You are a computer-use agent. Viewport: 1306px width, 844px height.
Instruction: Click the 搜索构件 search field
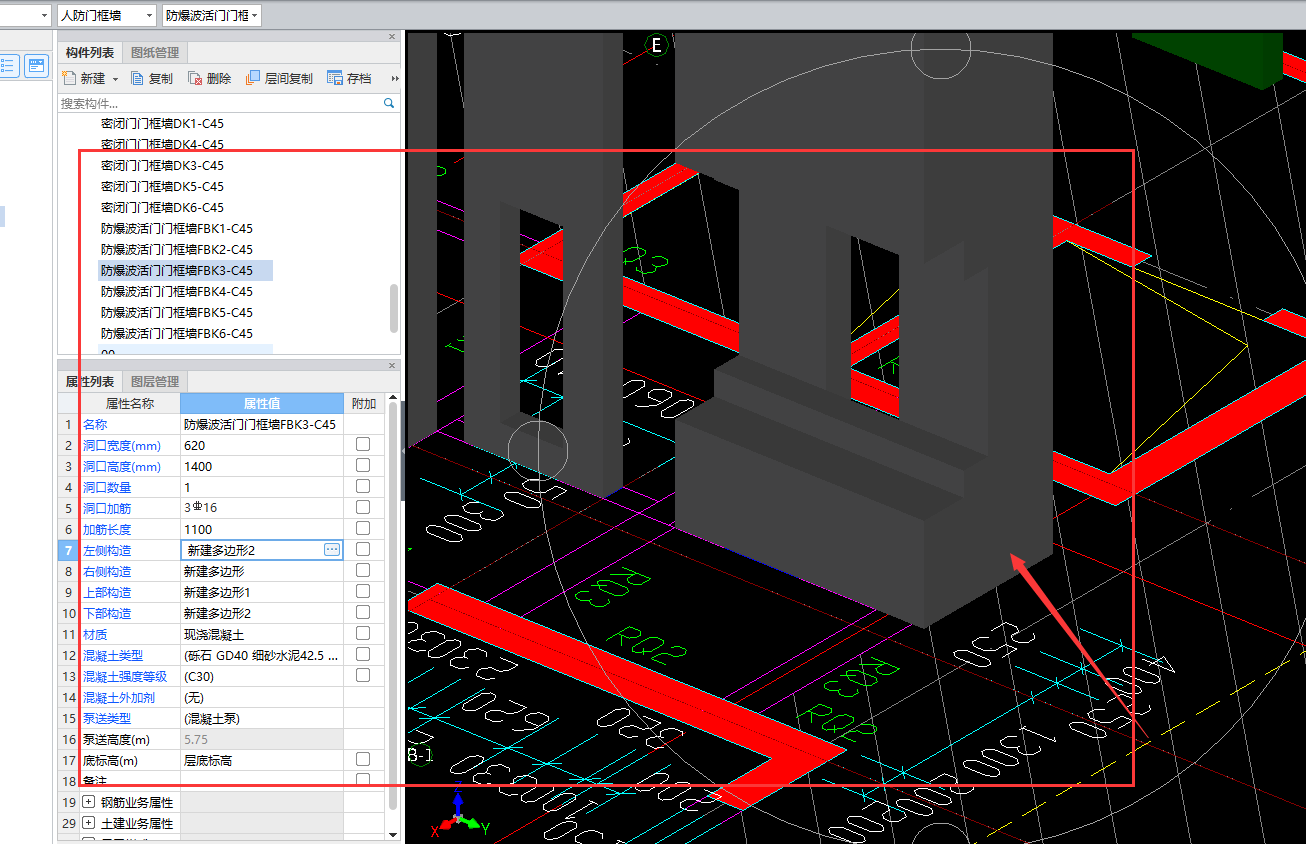[220, 103]
